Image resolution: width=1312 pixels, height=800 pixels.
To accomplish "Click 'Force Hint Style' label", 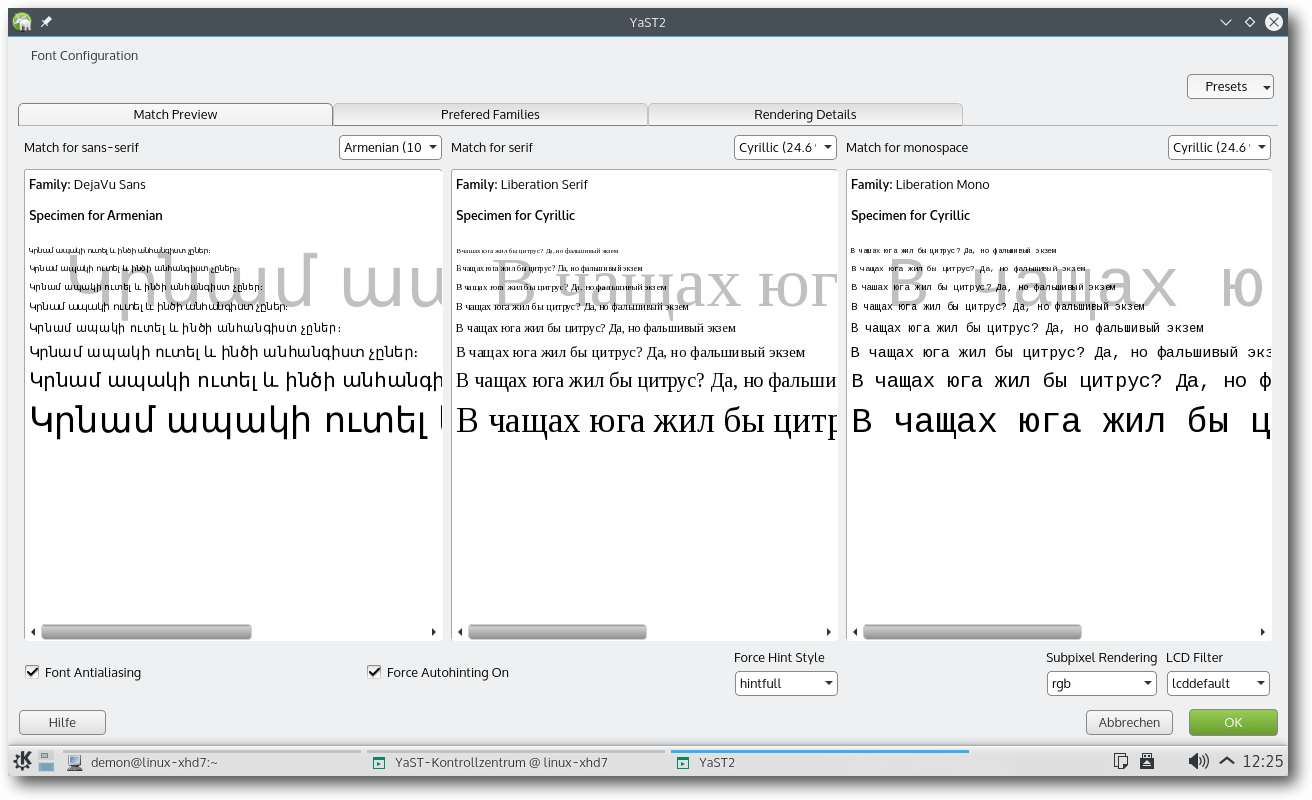I will pos(779,657).
